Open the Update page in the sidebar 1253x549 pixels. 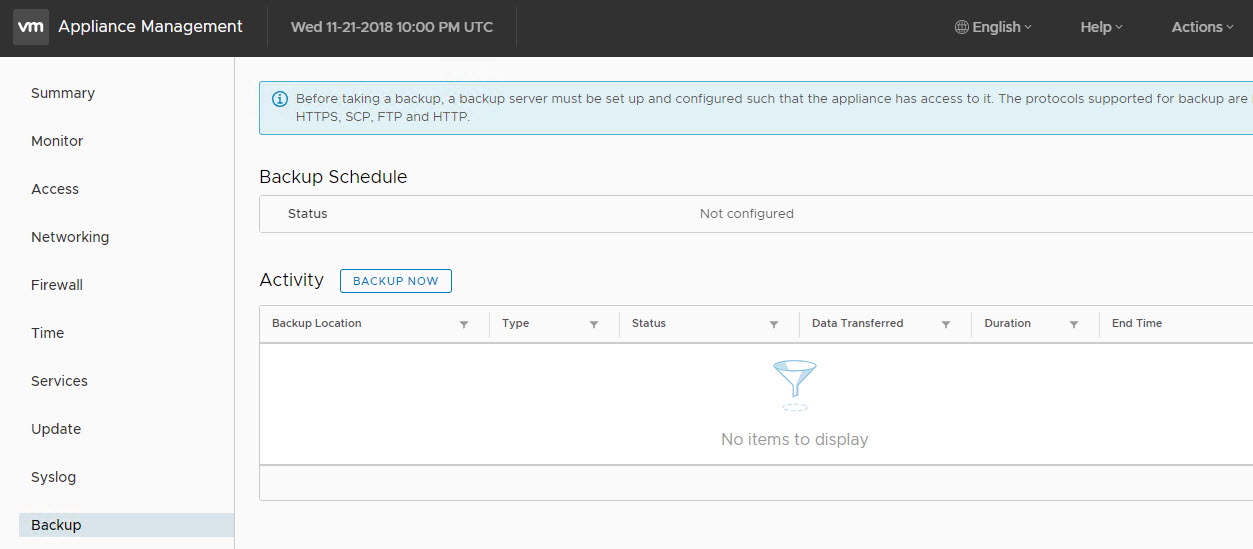56,429
